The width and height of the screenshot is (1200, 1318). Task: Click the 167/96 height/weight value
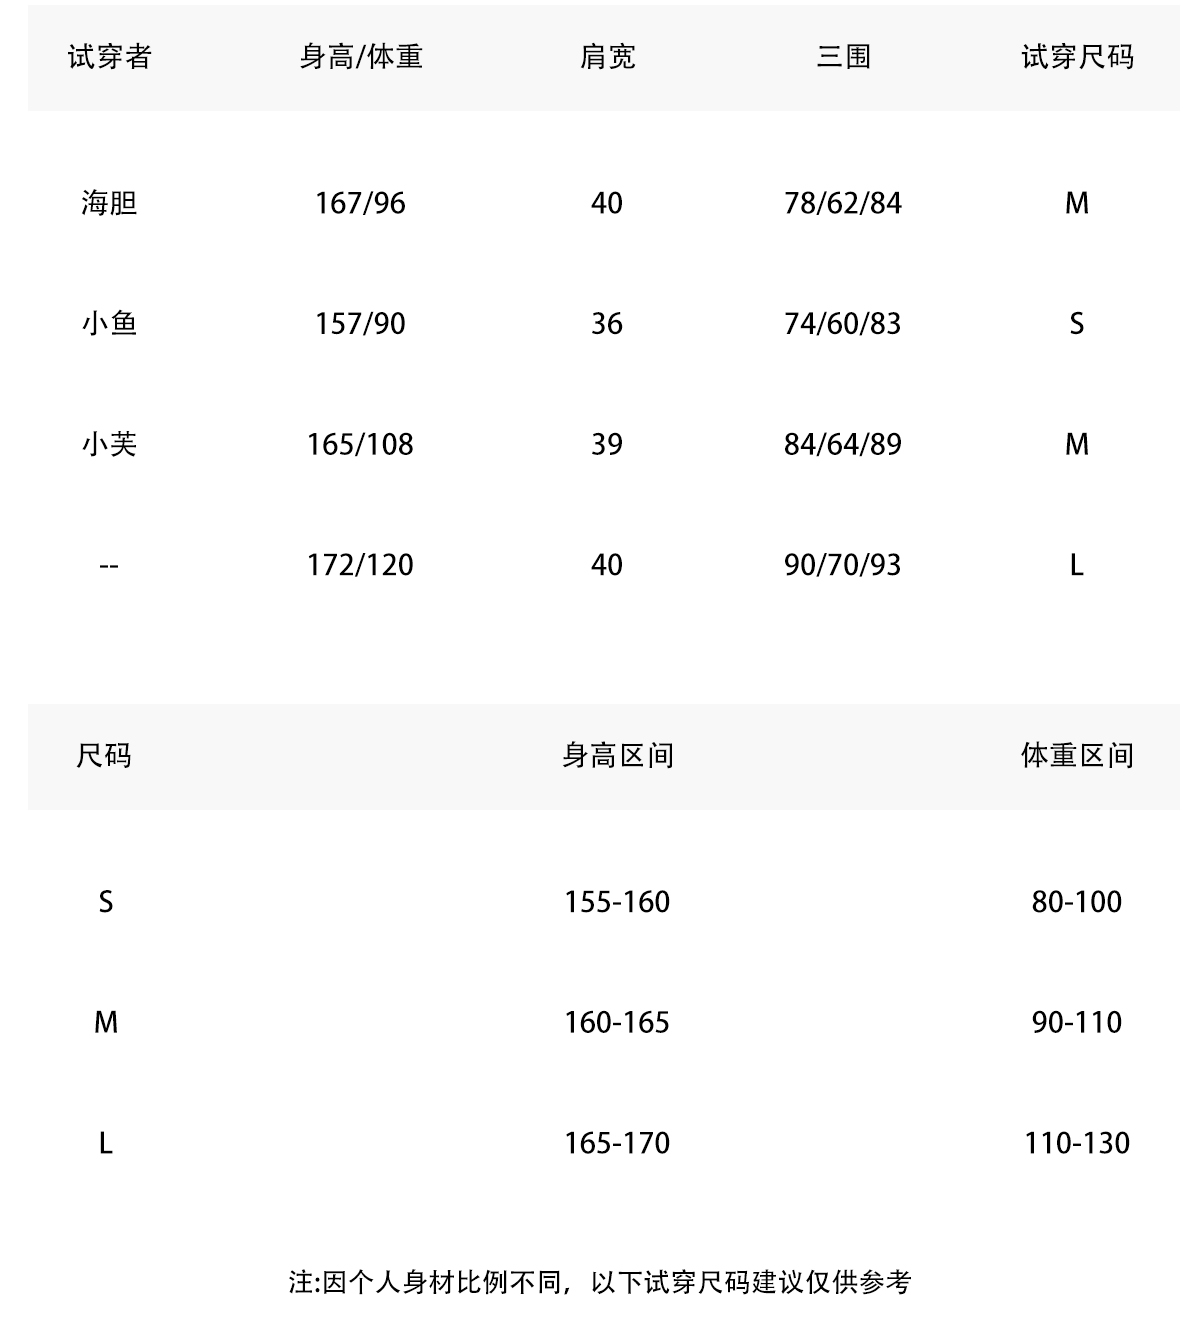point(360,203)
